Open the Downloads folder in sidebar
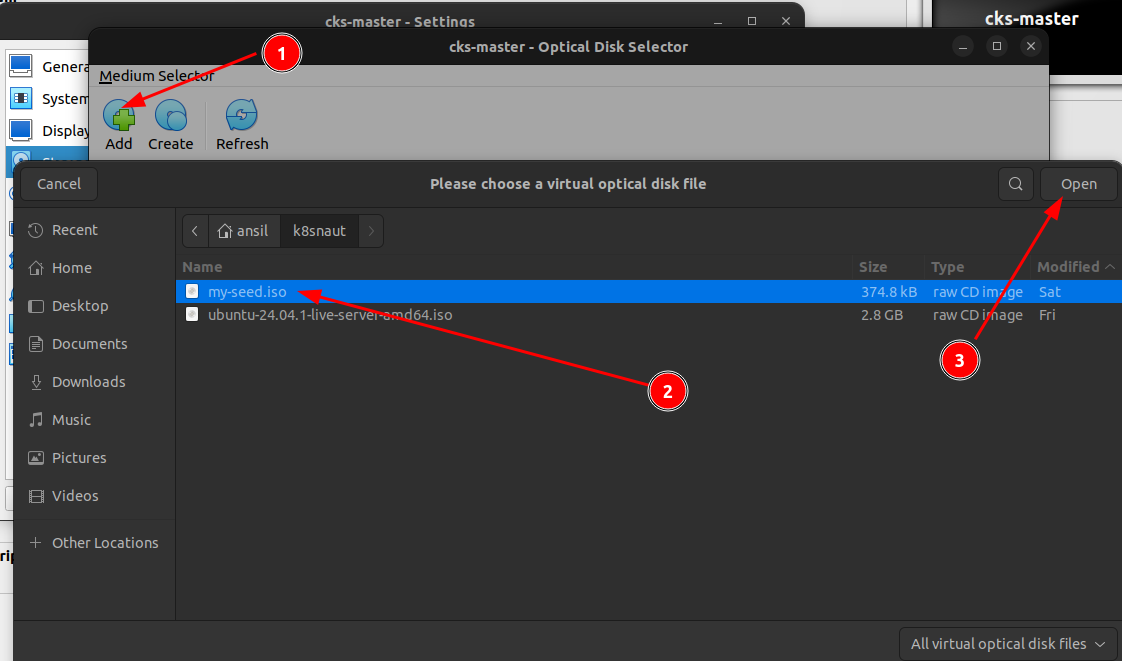1122x661 pixels. [x=88, y=382]
